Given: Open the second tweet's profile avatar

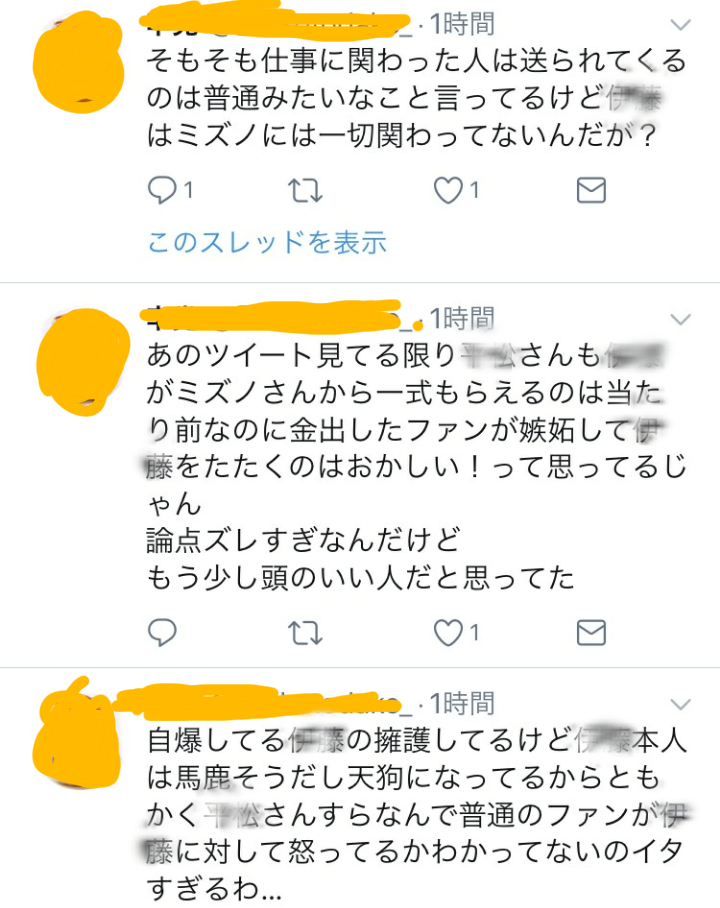Looking at the screenshot, I should (x=83, y=362).
